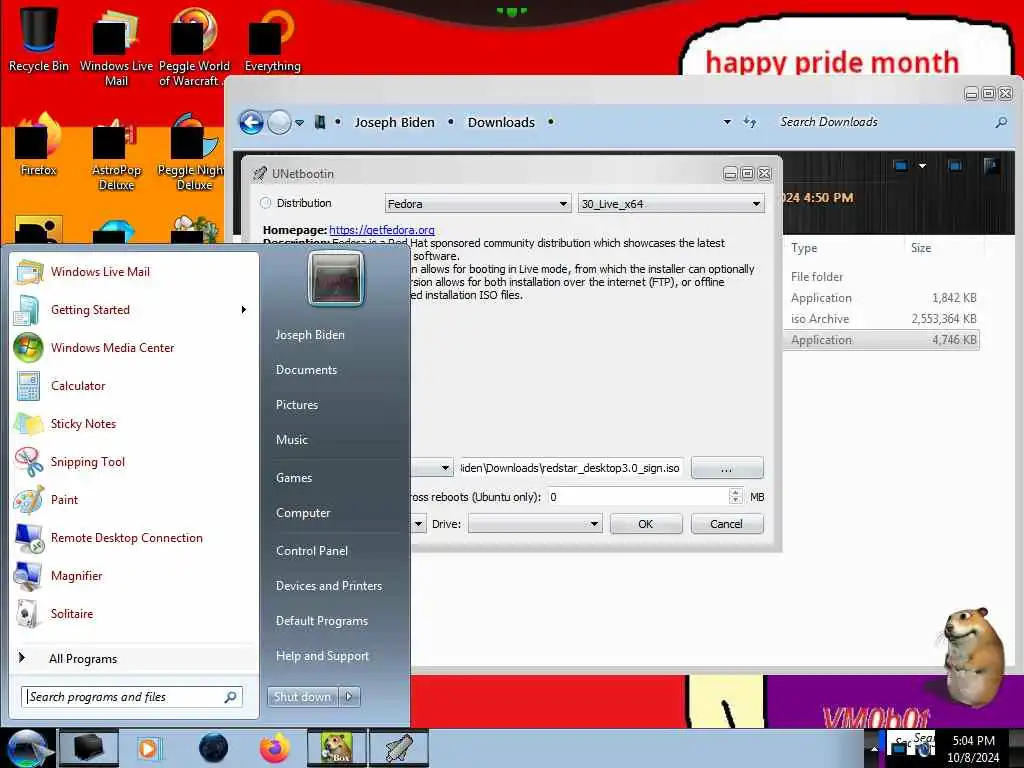Screen dimensions: 1024x768
Task: Open Control Panel from Start menu
Action: (312, 551)
